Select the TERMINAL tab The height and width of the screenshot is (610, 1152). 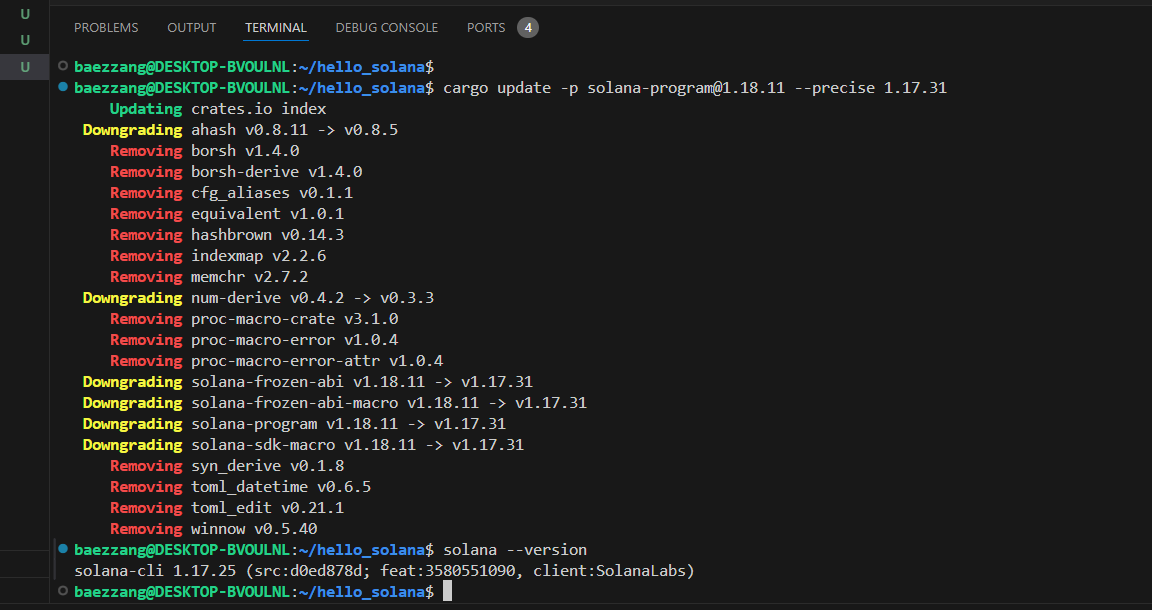pyautogui.click(x=276, y=28)
